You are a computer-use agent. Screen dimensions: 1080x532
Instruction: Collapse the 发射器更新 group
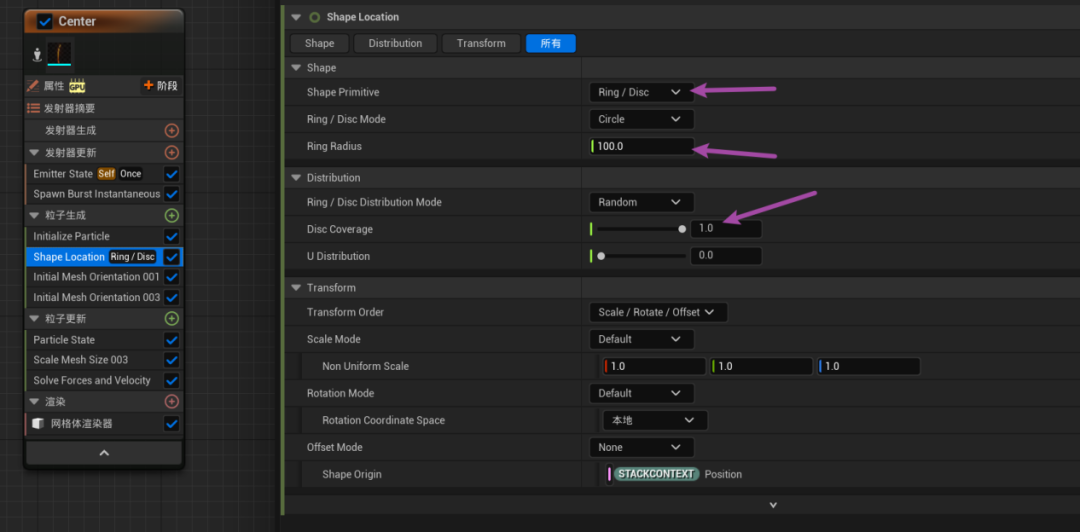pos(34,152)
